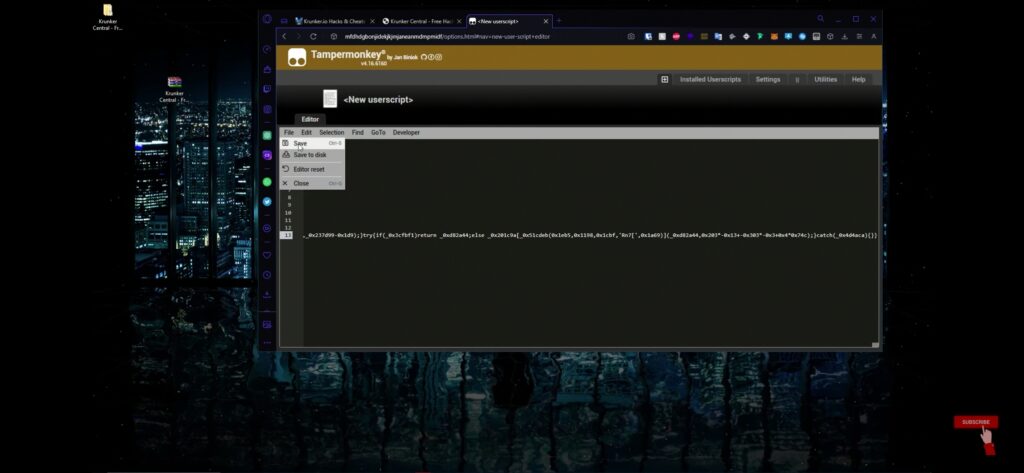The width and height of the screenshot is (1024, 473).
Task: Click Save in the File menu
Action: 312,143
